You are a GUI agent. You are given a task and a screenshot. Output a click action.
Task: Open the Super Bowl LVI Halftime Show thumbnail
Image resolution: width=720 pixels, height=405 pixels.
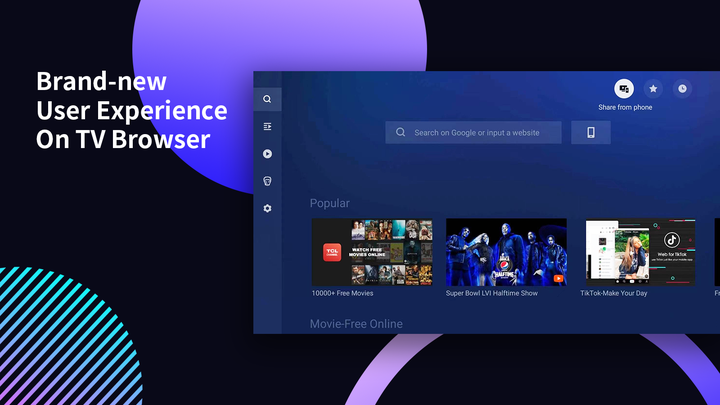[506, 252]
